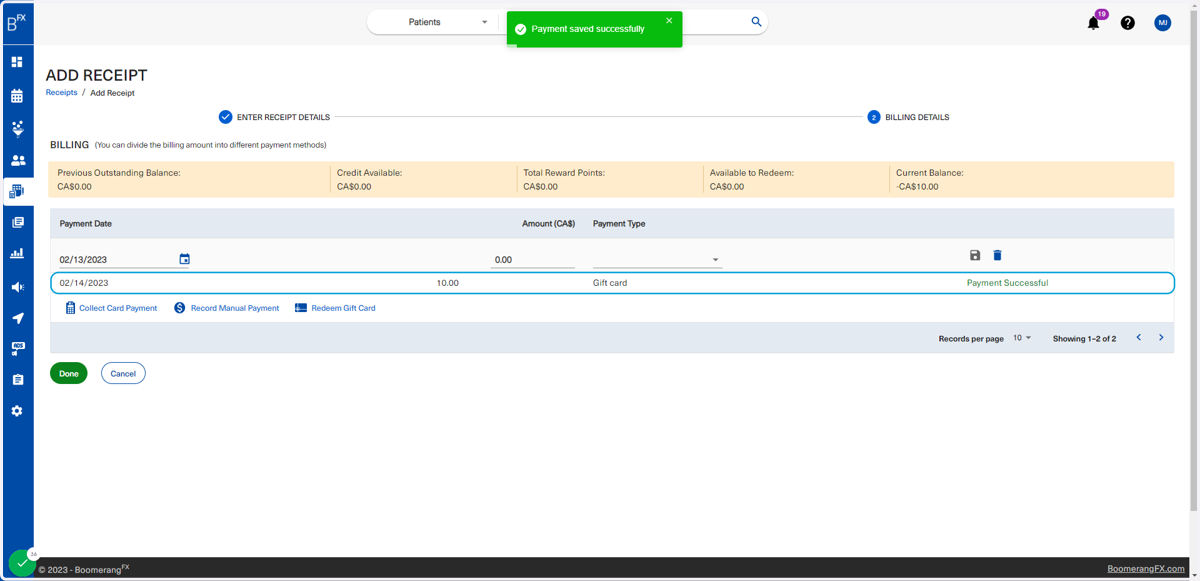
Task: Open the help question mark icon
Action: (x=1128, y=23)
